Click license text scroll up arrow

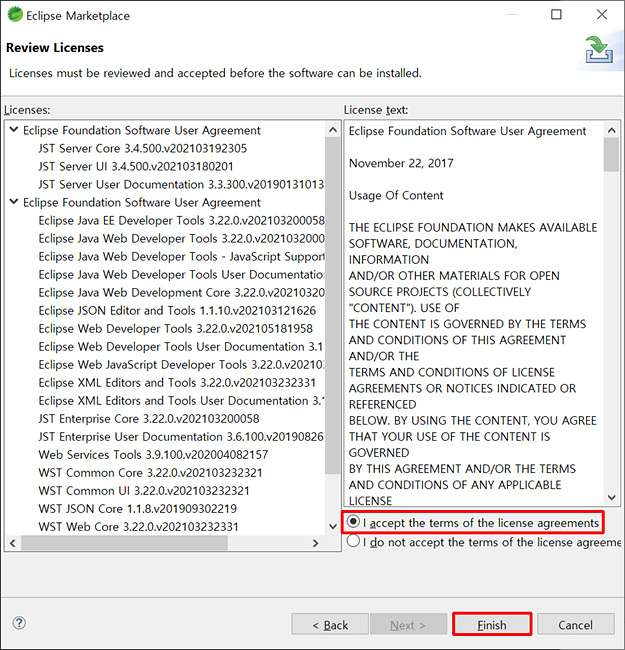(611, 131)
